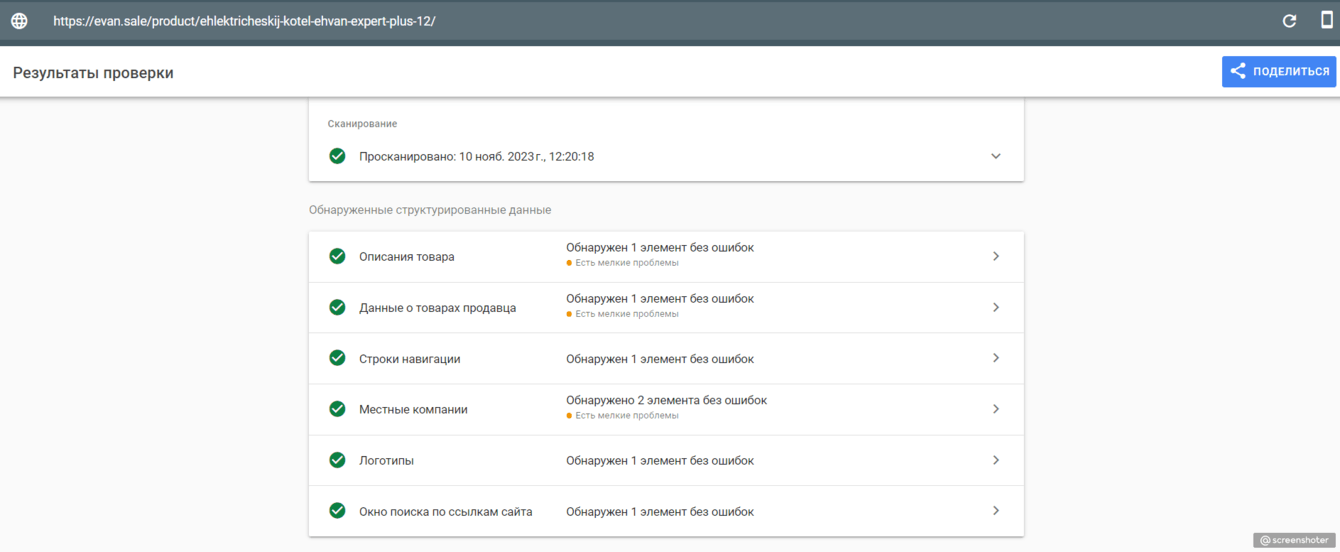Open Данные о товарах продавца arrow
The width and height of the screenshot is (1340, 552).
pos(995,307)
